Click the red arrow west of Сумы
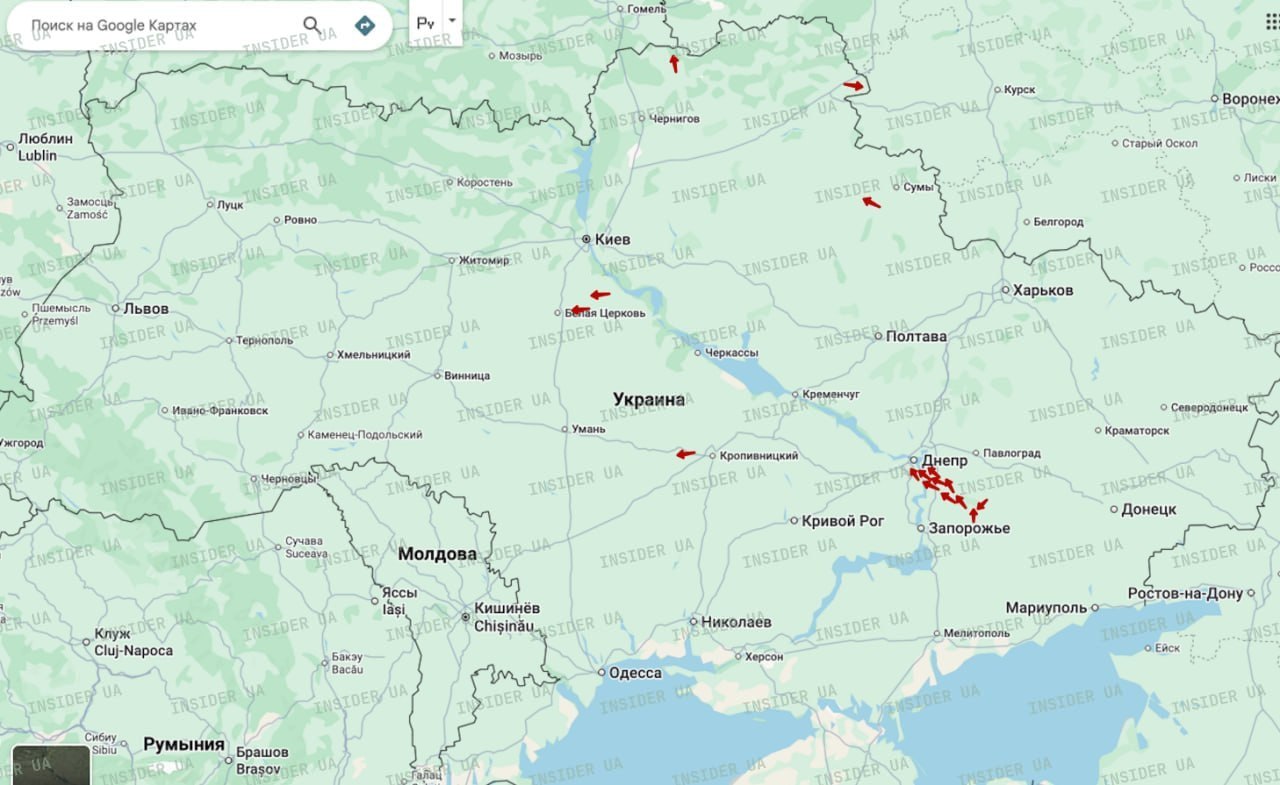1280x785 pixels. (x=872, y=202)
